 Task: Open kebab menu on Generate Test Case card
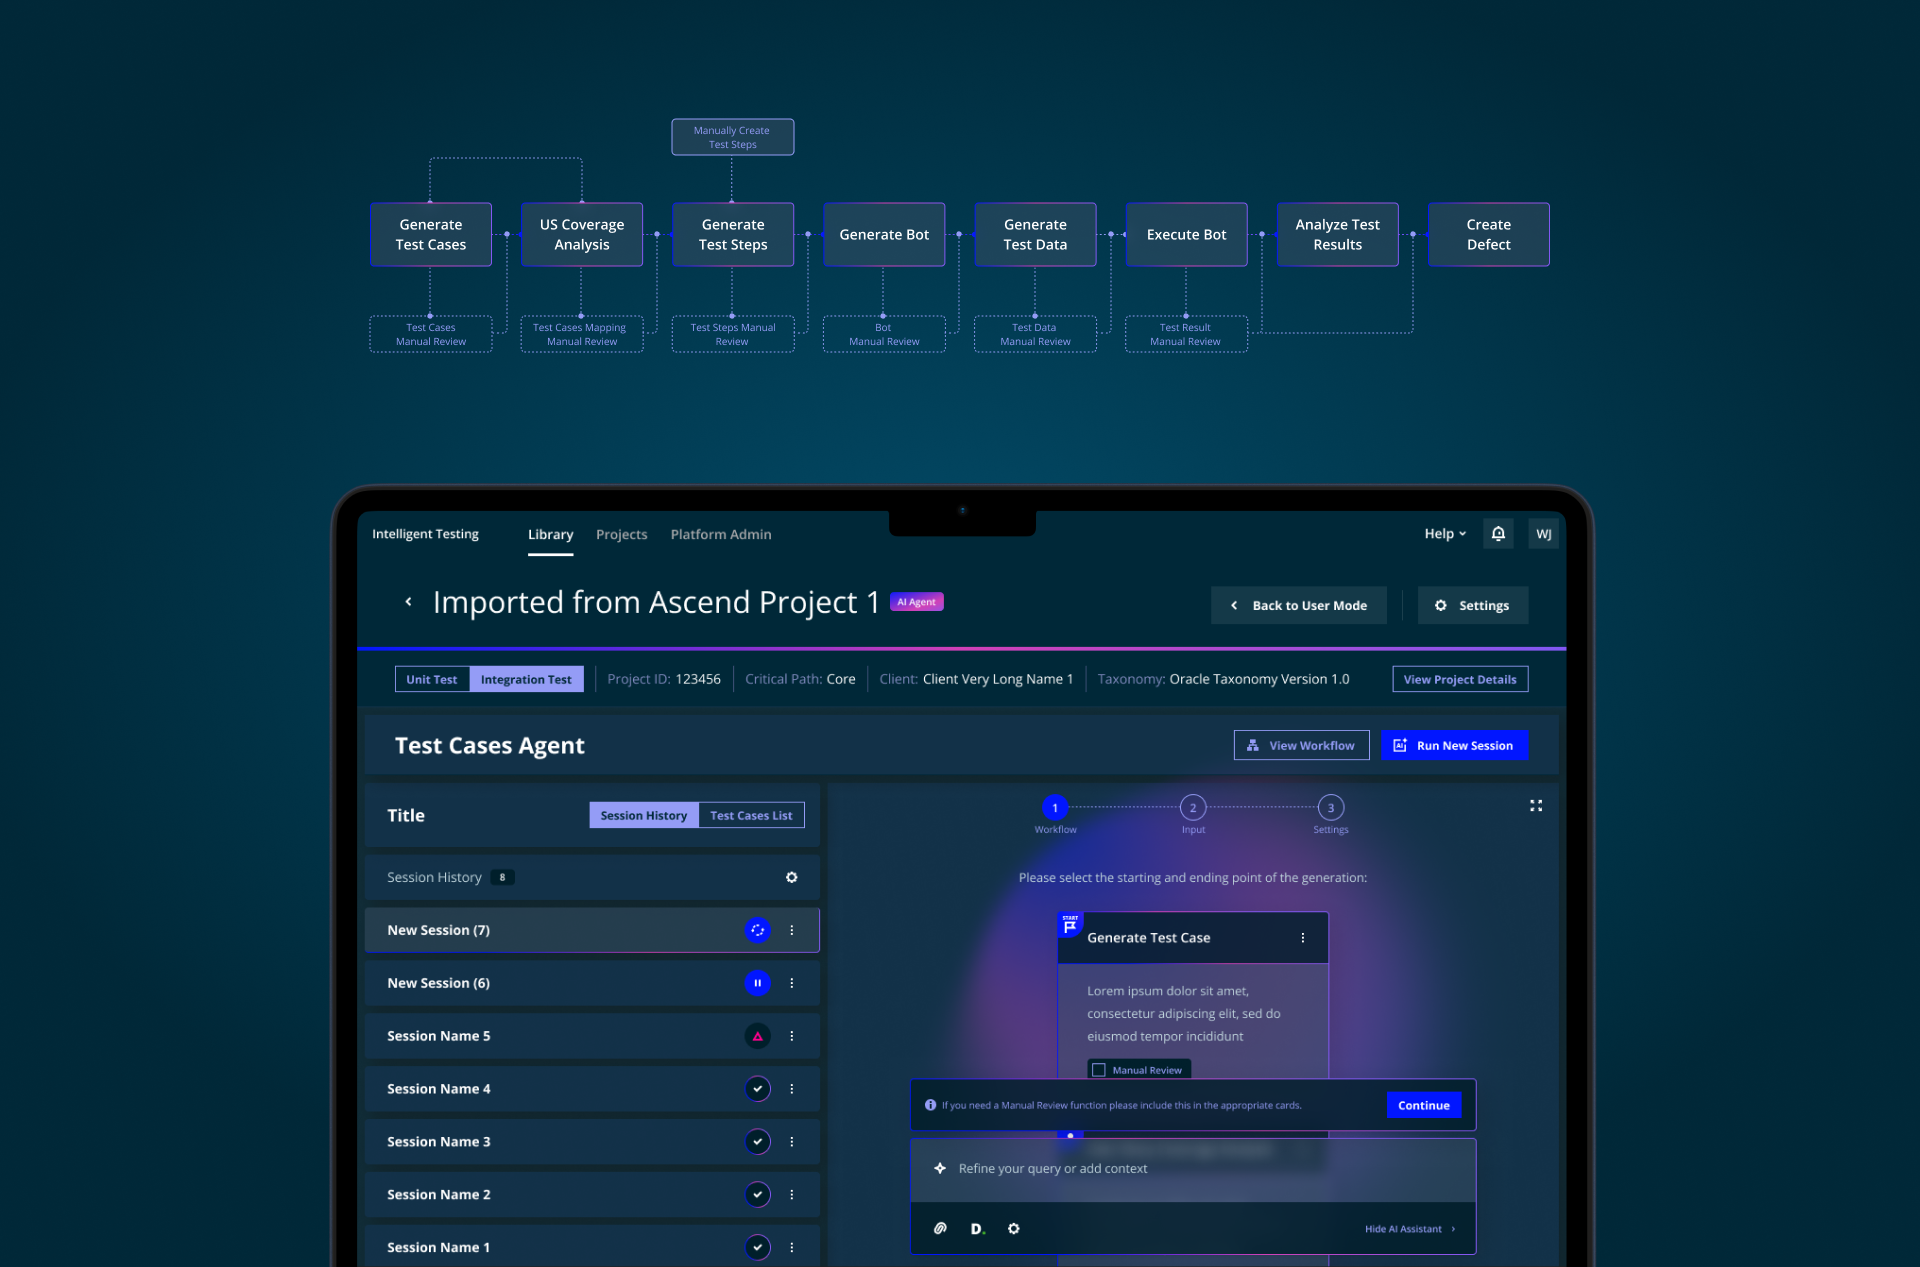[x=1302, y=938]
